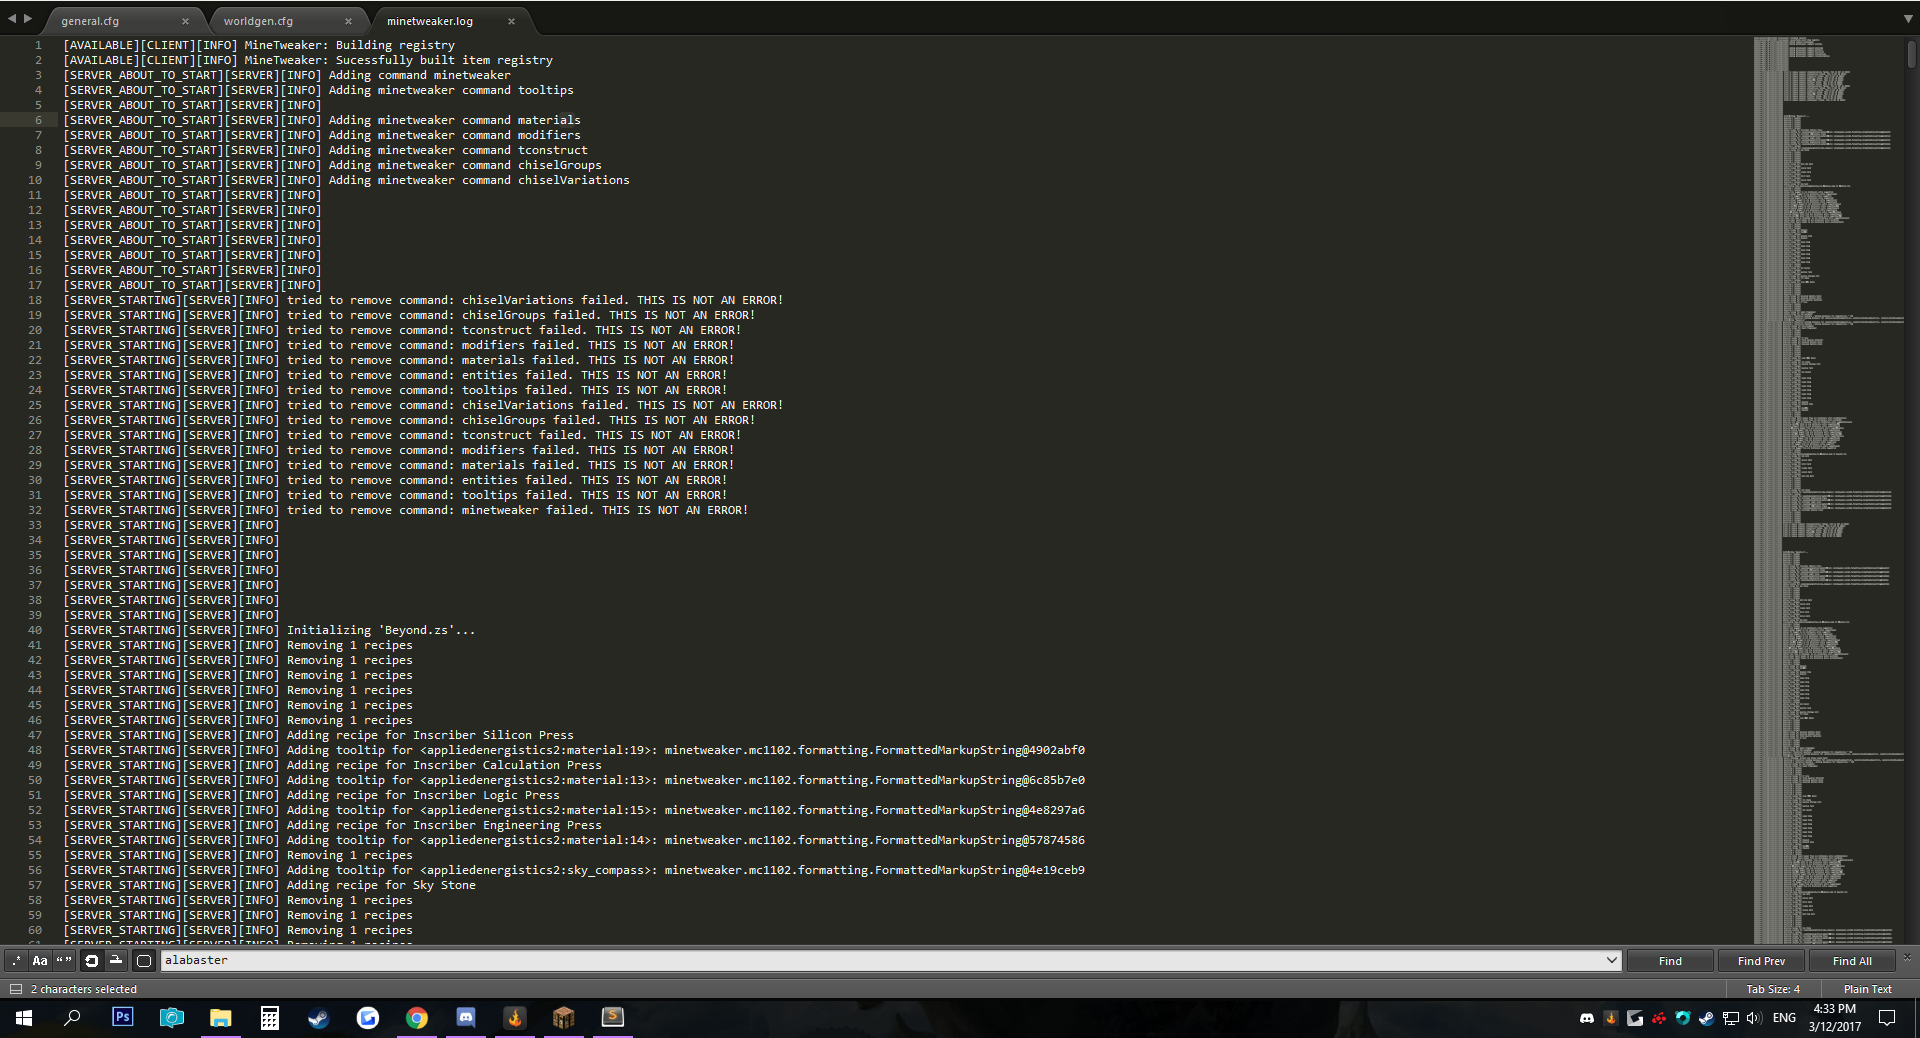Click the find input field containing alabaster

pyautogui.click(x=890, y=961)
